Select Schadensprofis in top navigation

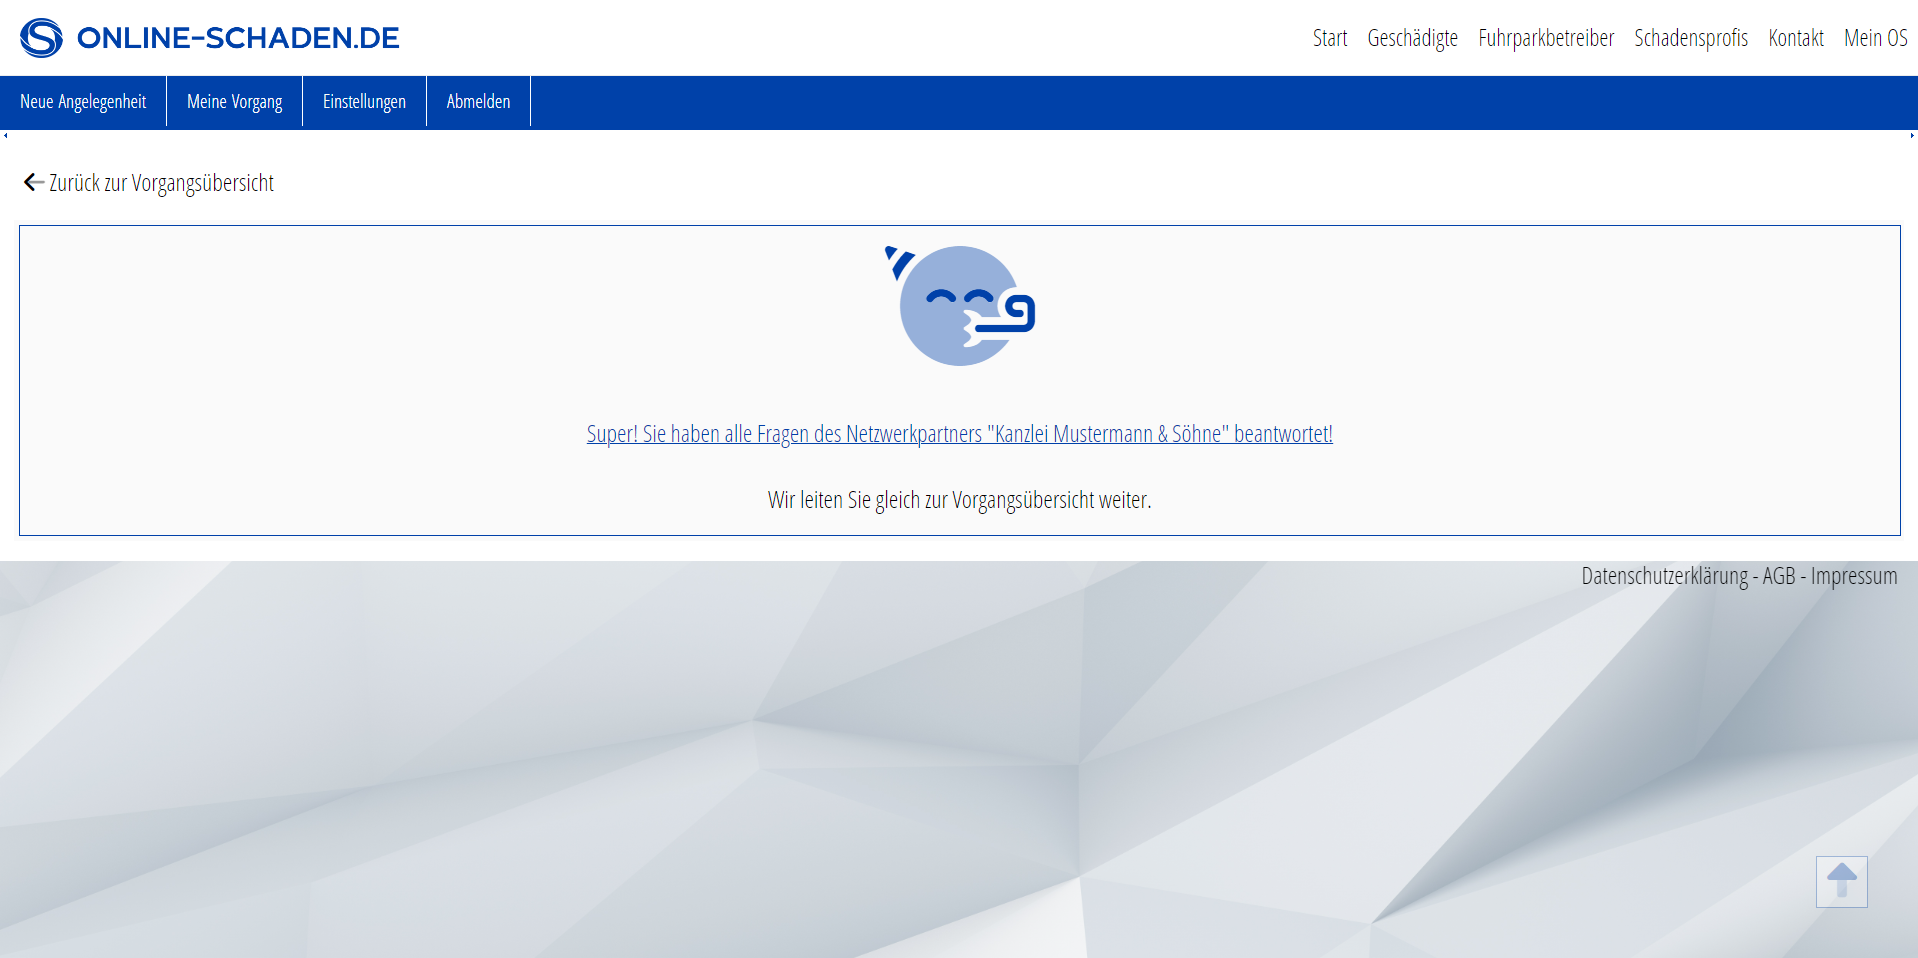1691,38
